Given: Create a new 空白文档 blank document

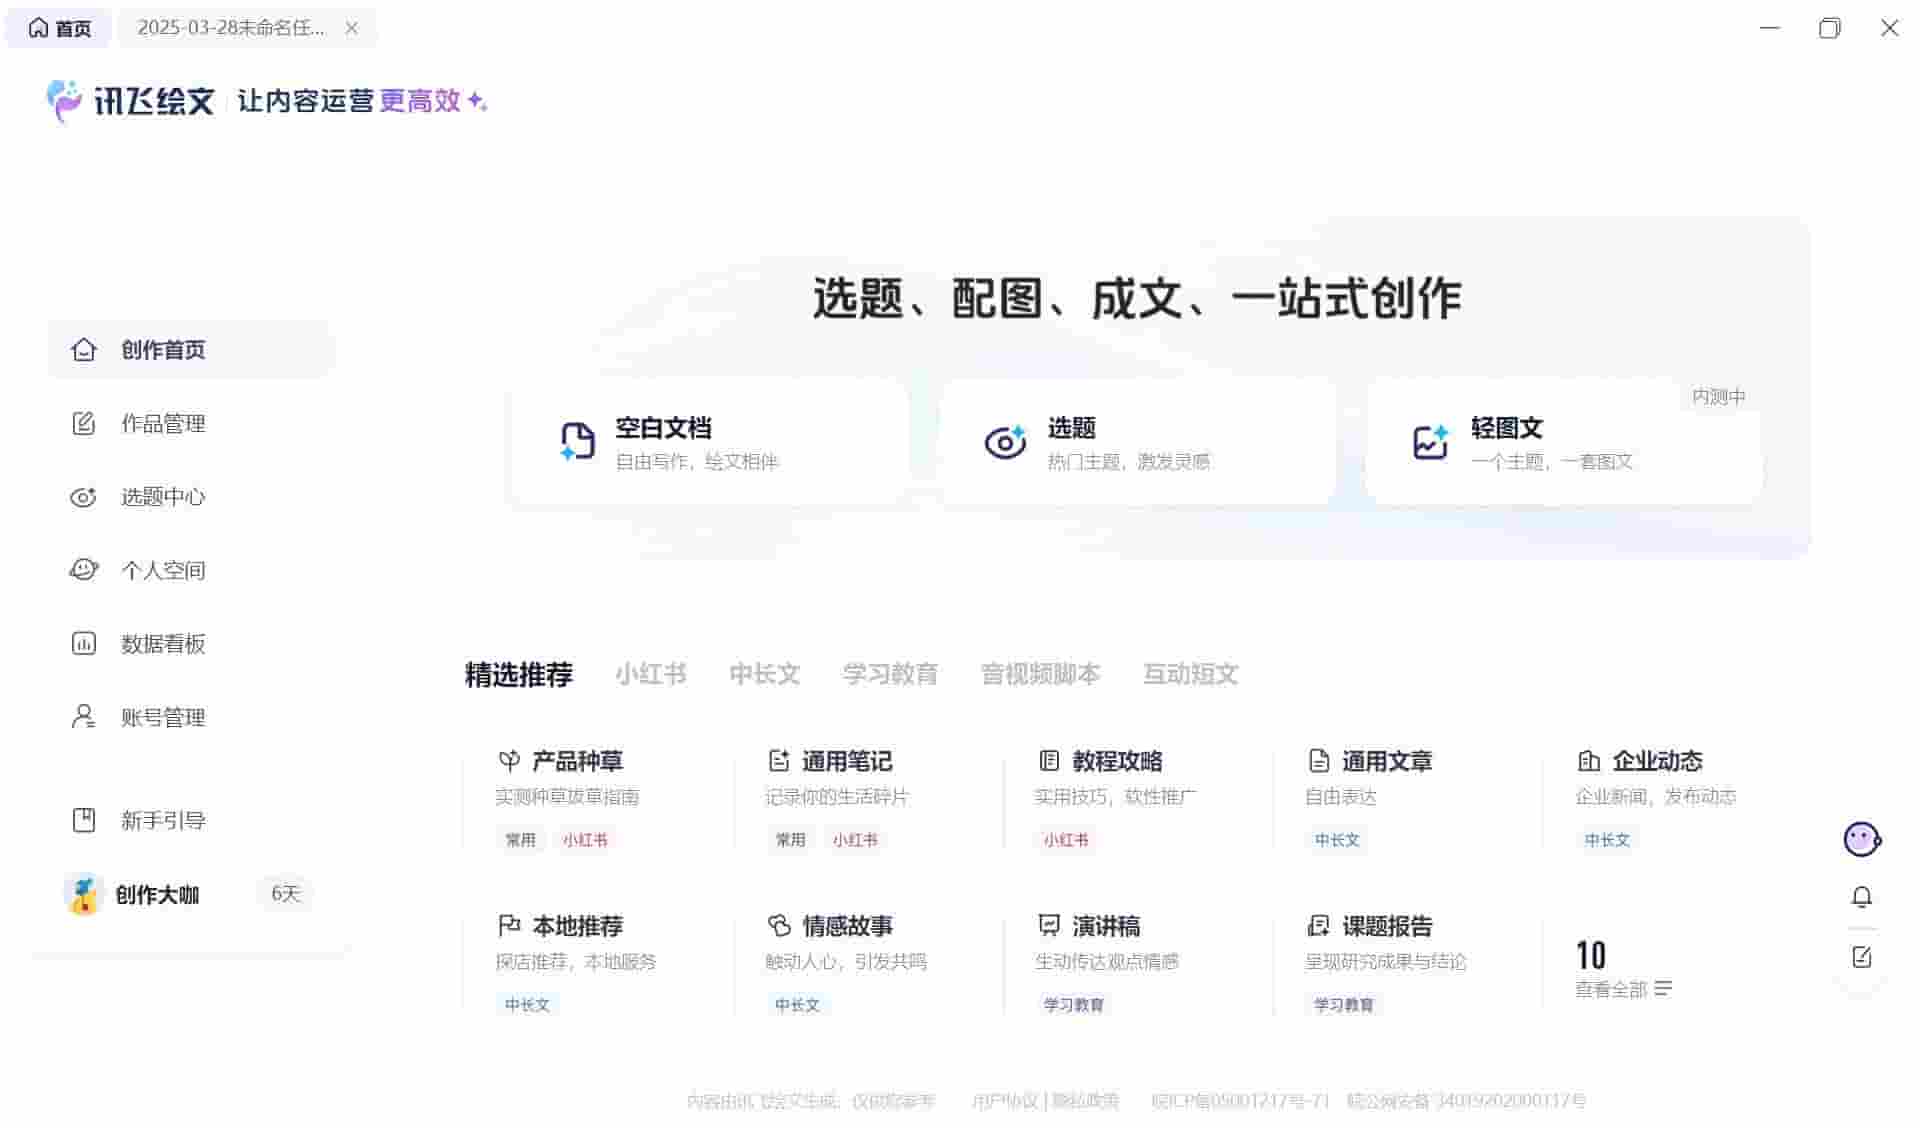Looking at the screenshot, I should (x=709, y=440).
